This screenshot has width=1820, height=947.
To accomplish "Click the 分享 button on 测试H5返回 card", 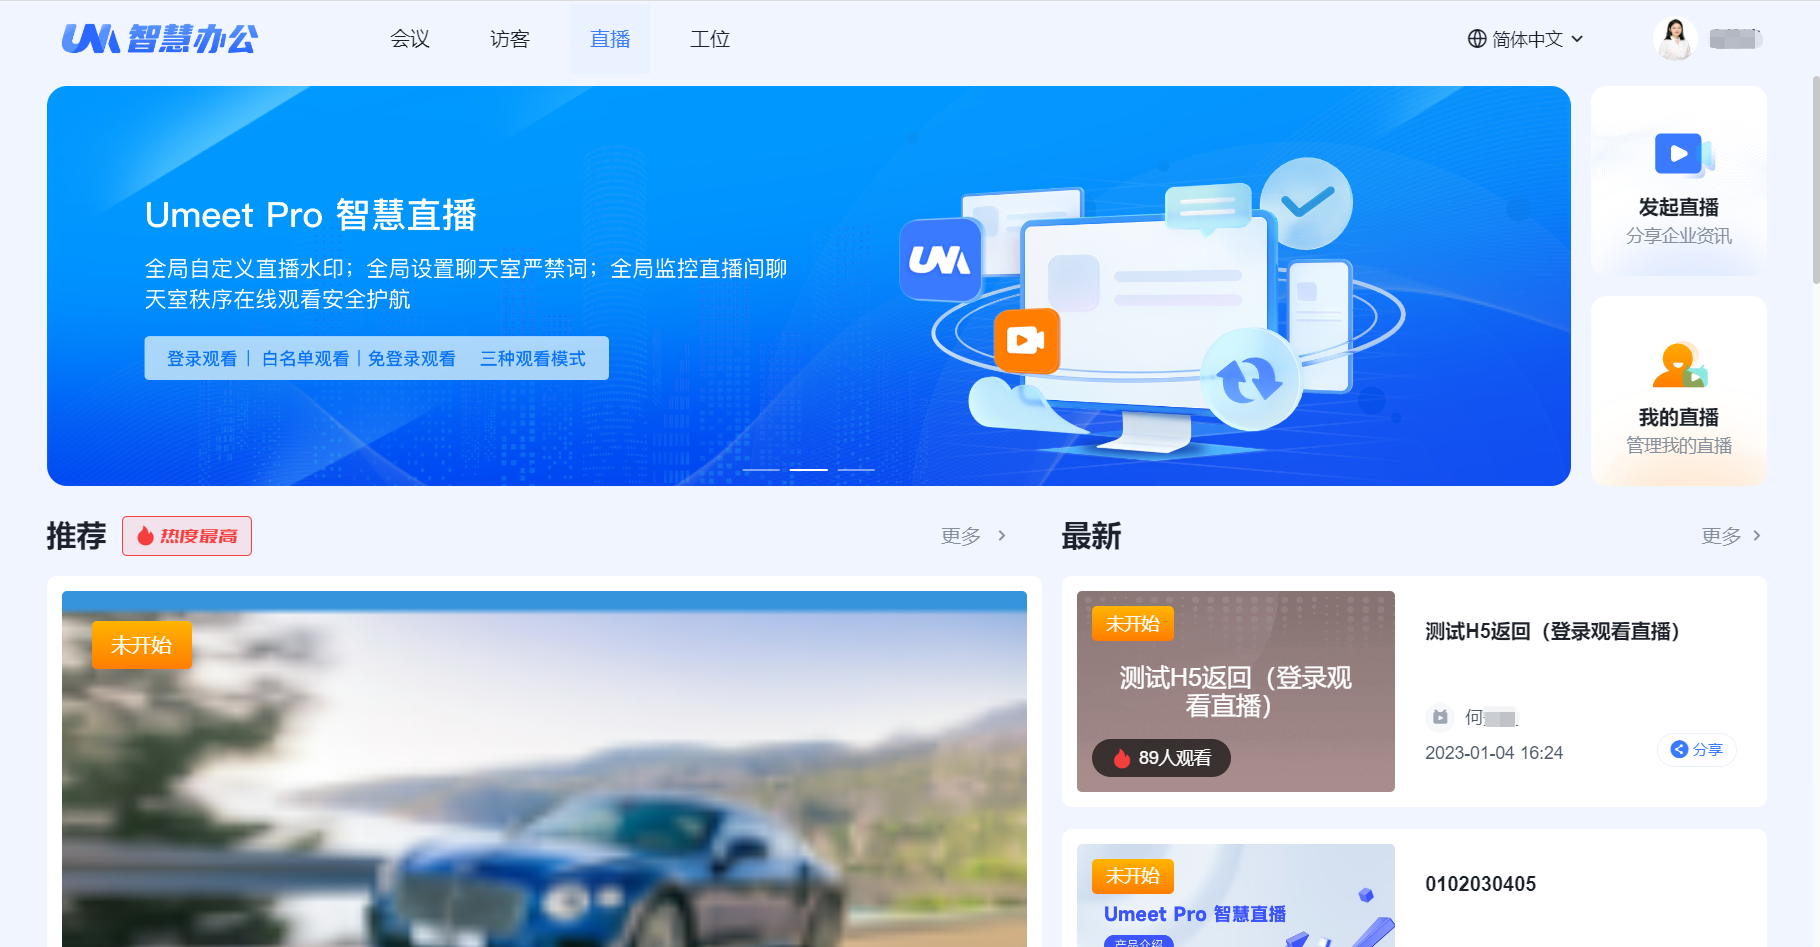I will click(x=1697, y=750).
